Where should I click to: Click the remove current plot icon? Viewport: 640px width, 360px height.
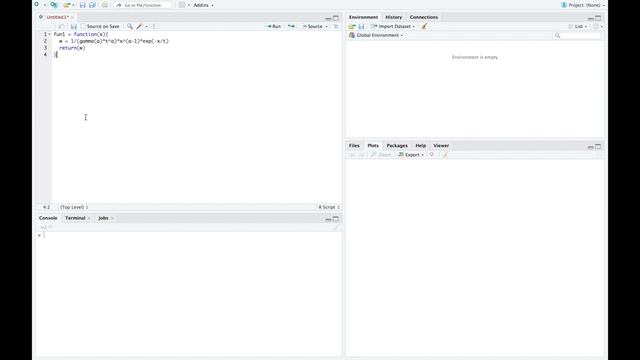431,155
